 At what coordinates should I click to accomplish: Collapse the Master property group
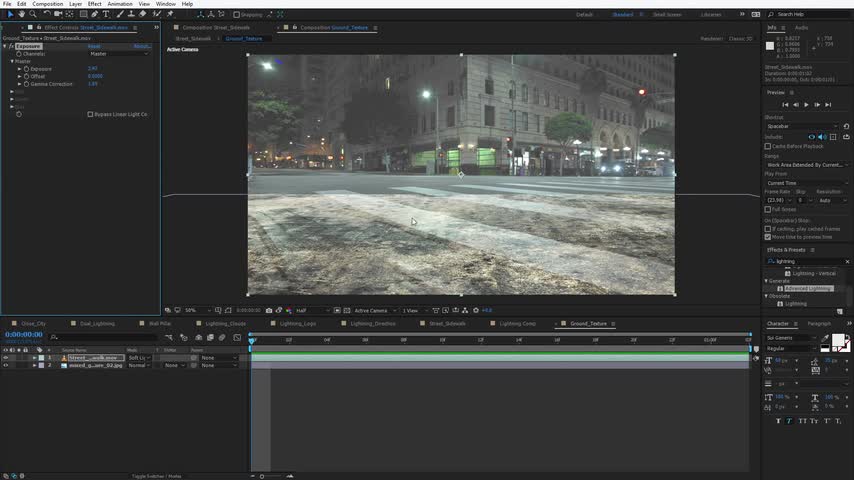click(11, 61)
